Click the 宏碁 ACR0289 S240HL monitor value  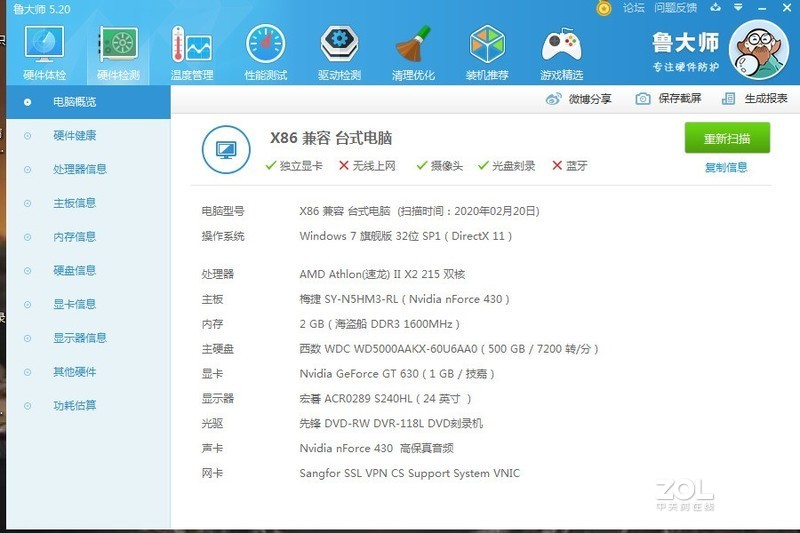click(385, 398)
